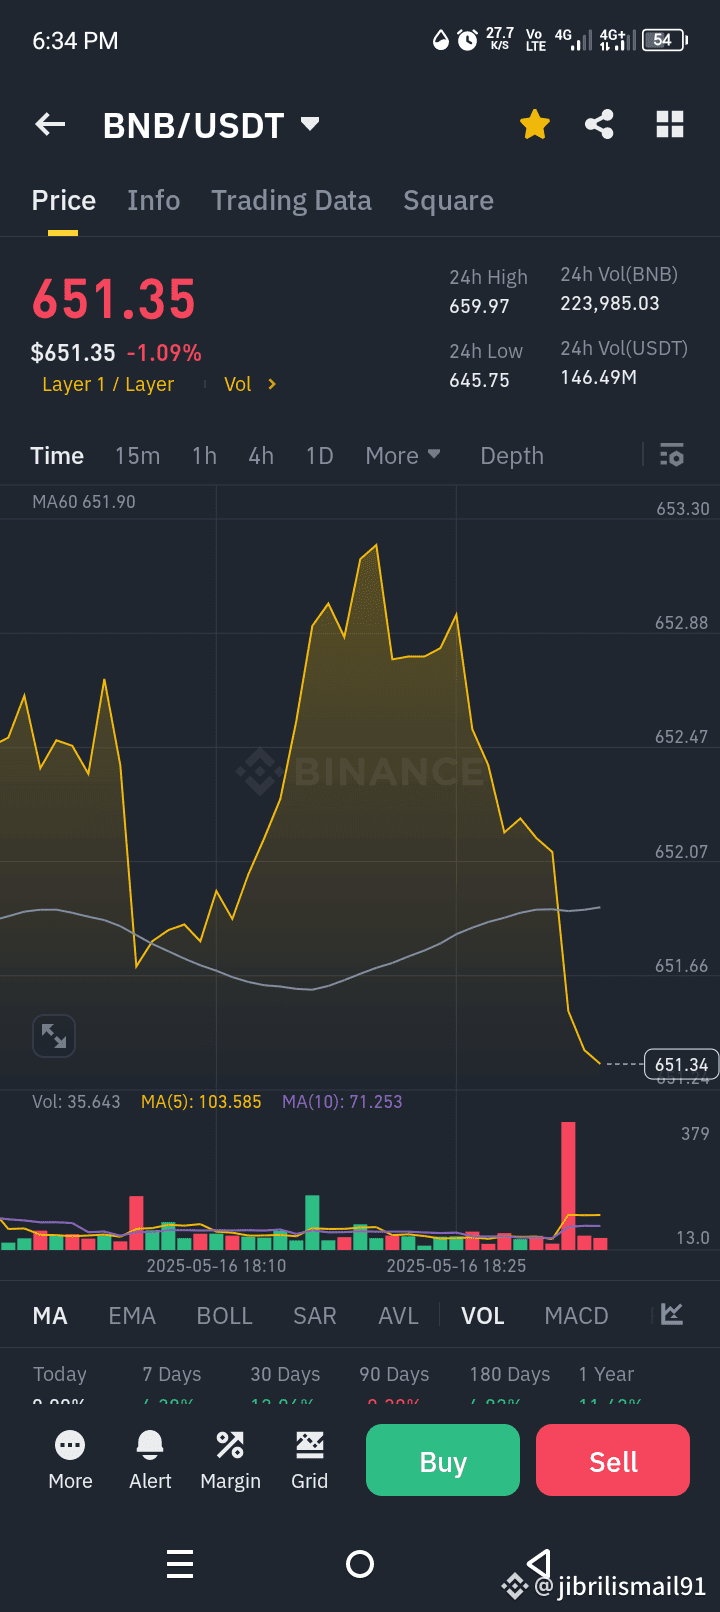This screenshot has height=1612, width=720.
Task: Tap Android recent apps menu button
Action: coord(180,1564)
